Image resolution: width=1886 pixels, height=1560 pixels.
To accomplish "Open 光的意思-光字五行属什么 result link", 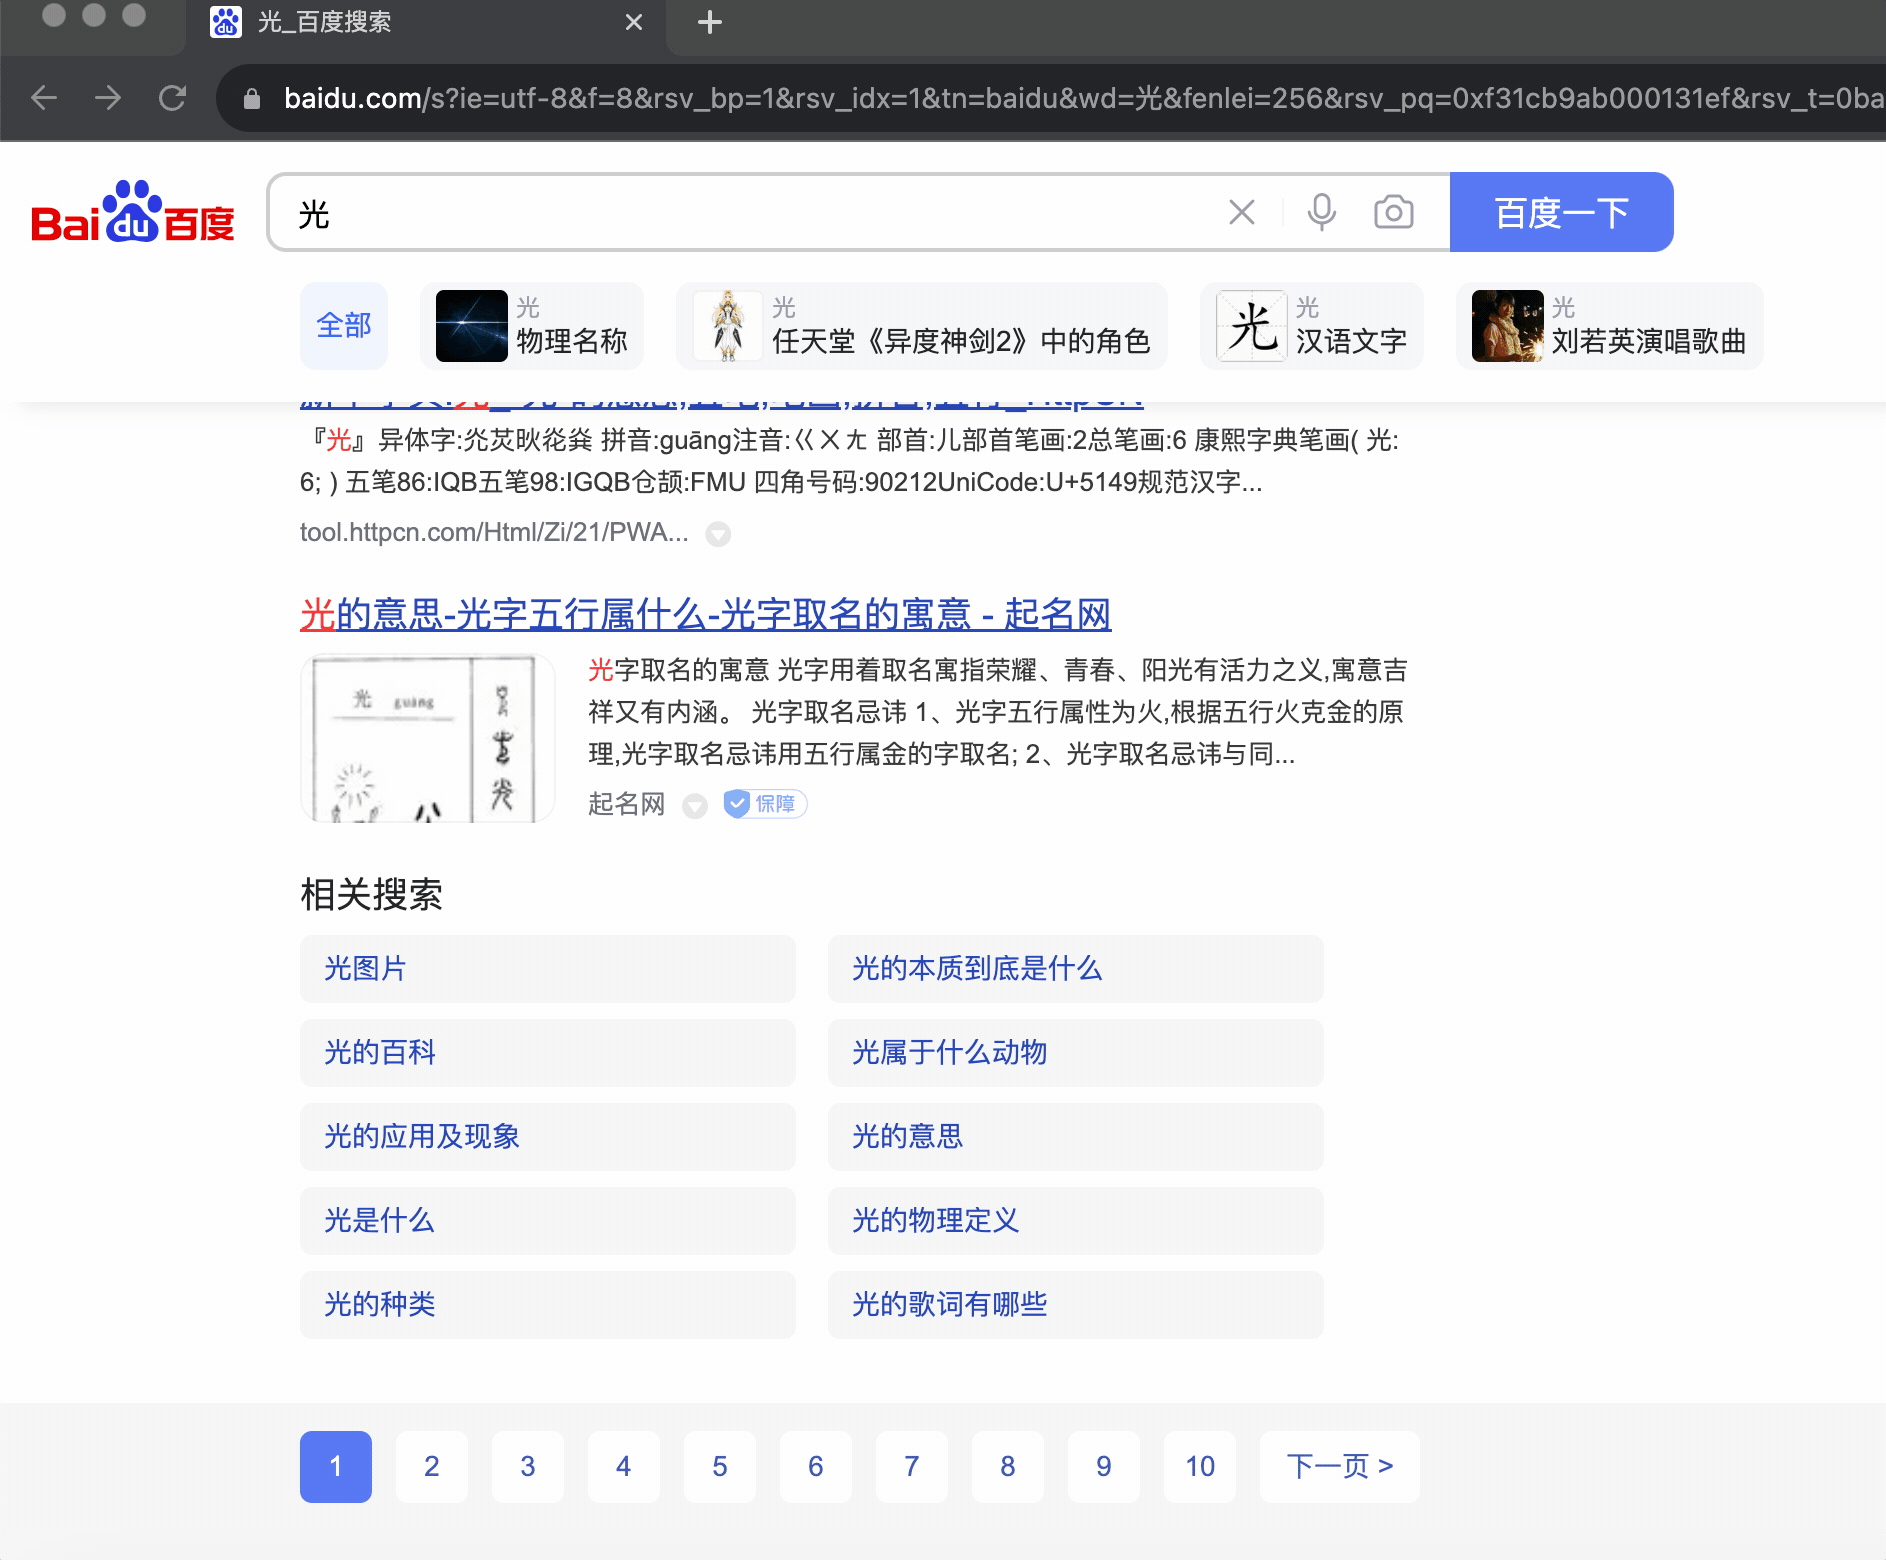I will (706, 614).
